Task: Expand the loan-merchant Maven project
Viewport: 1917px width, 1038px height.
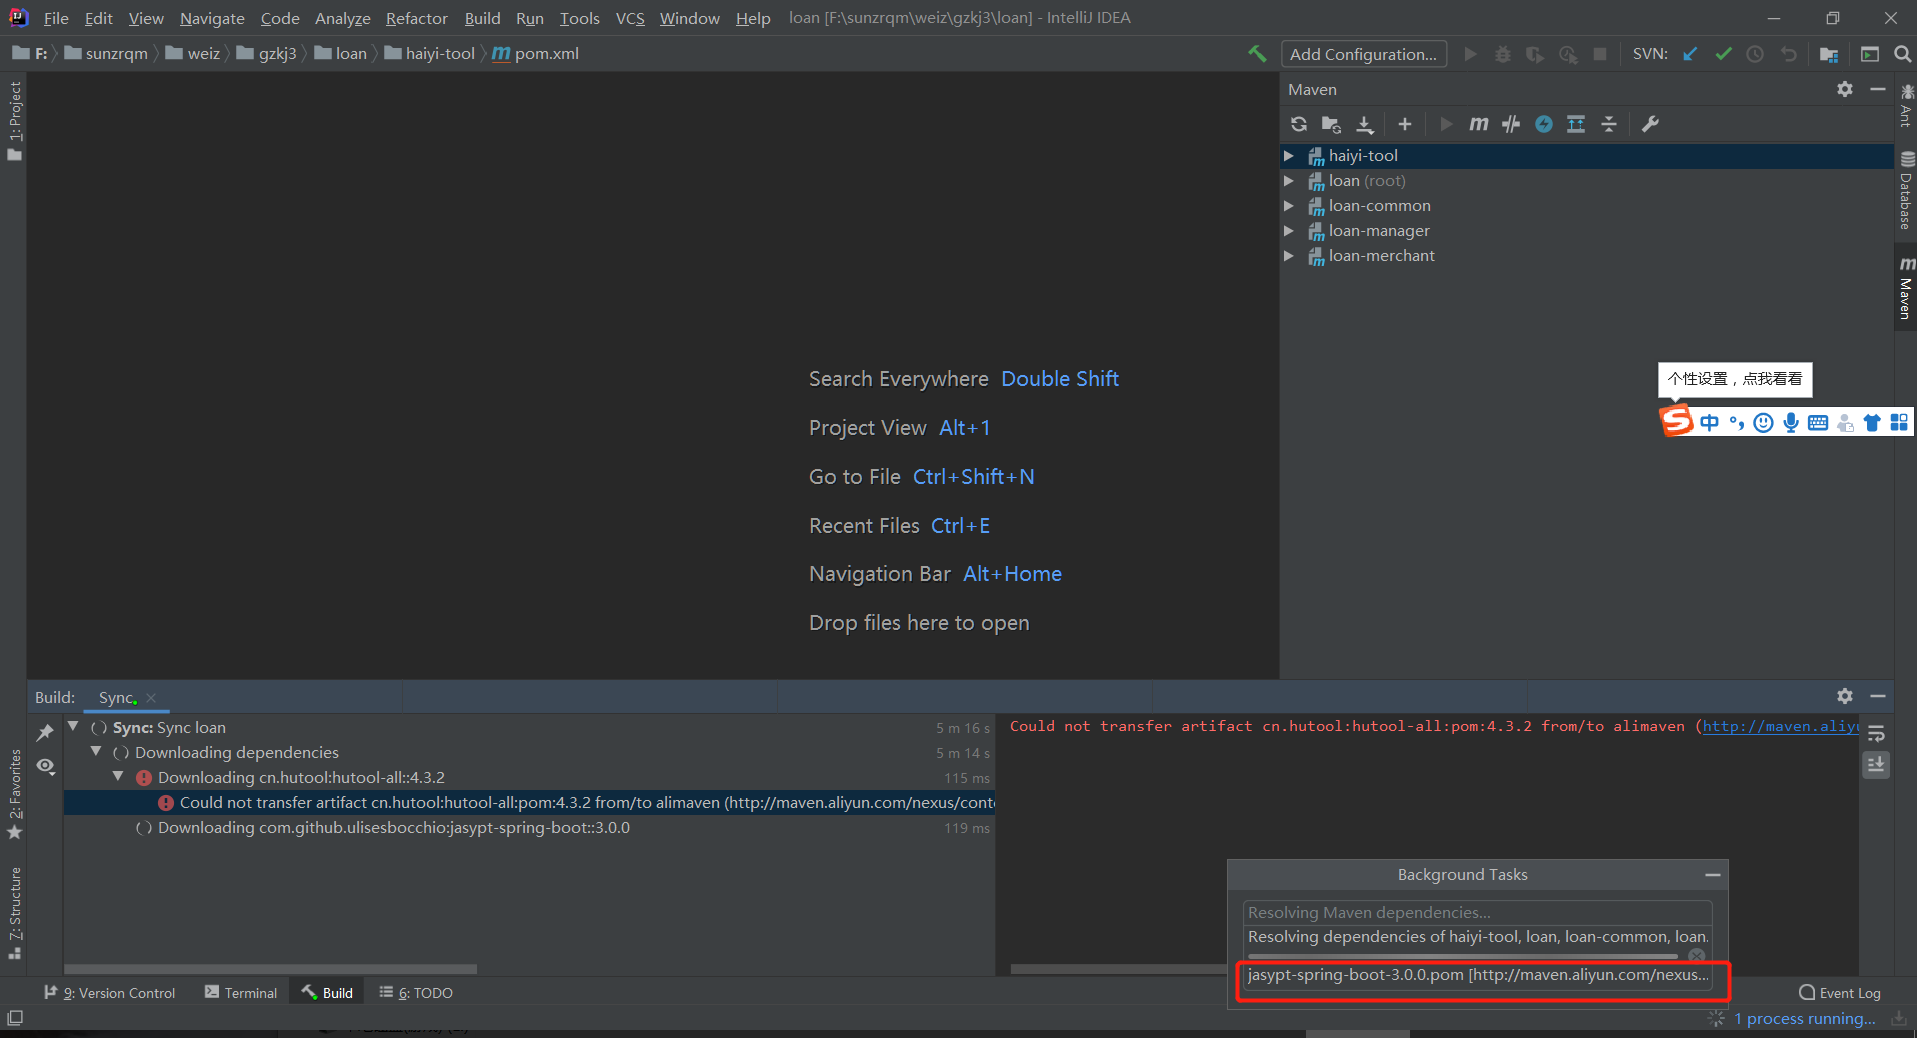Action: coord(1289,256)
